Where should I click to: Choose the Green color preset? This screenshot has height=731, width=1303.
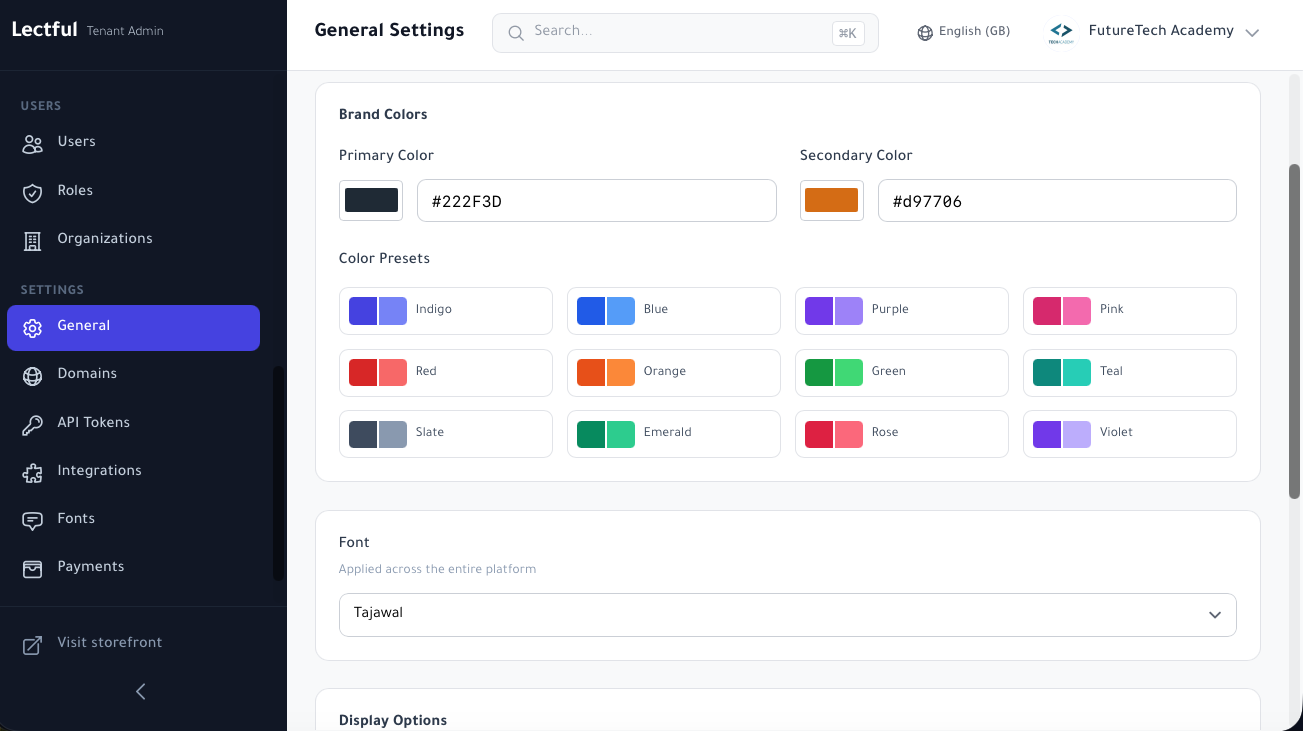pyautogui.click(x=902, y=372)
